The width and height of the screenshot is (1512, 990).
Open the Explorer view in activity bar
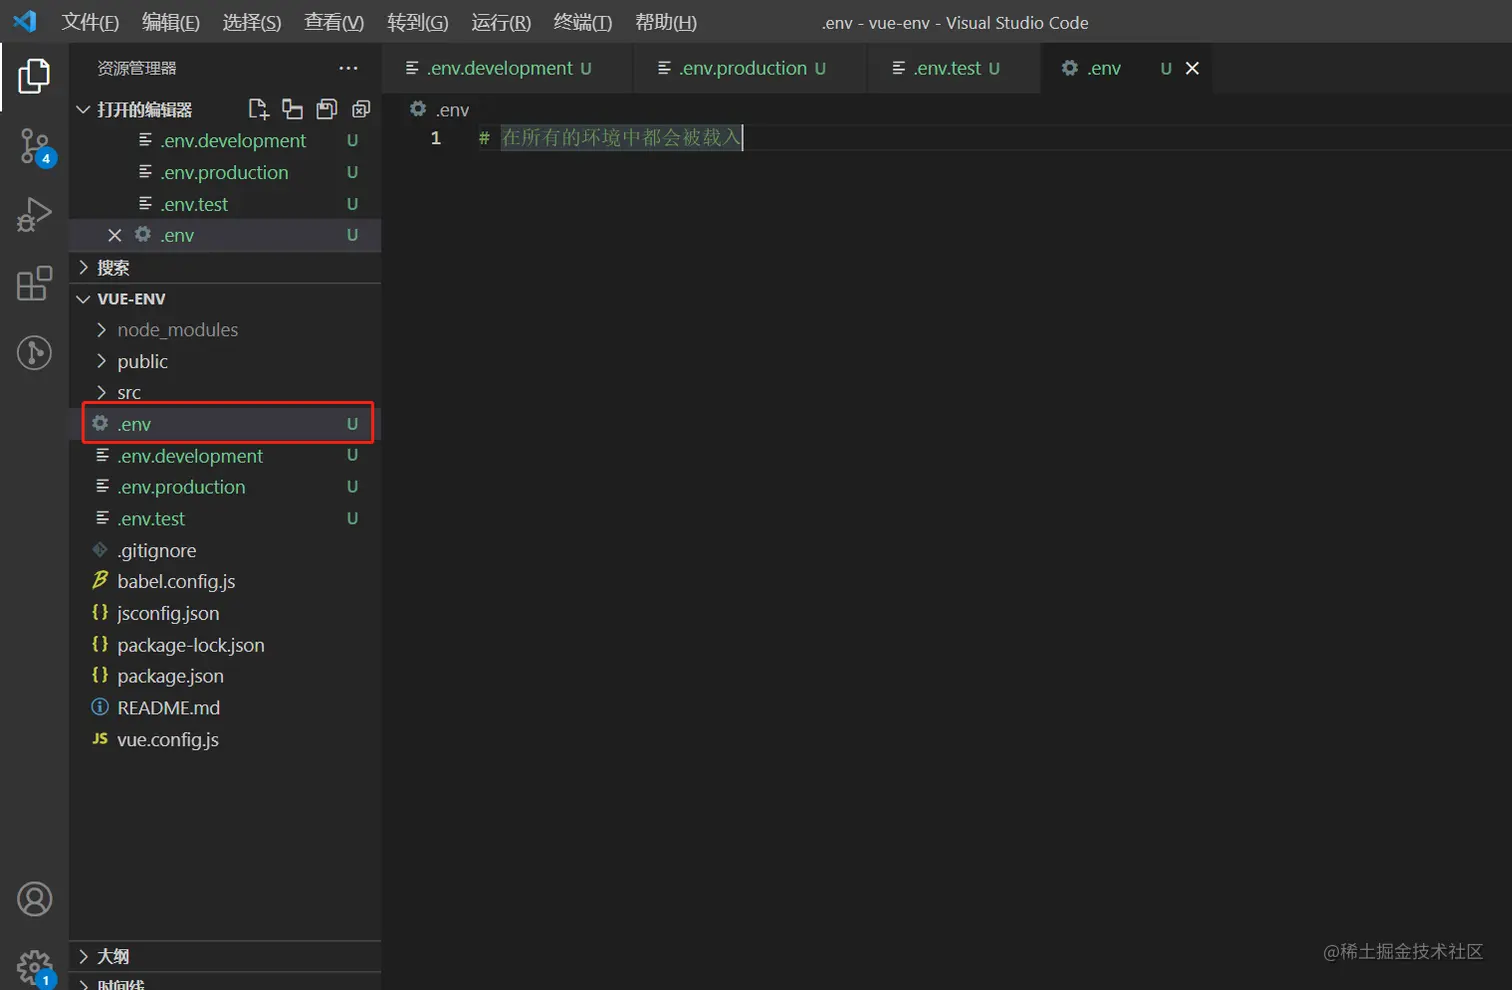pyautogui.click(x=34, y=76)
